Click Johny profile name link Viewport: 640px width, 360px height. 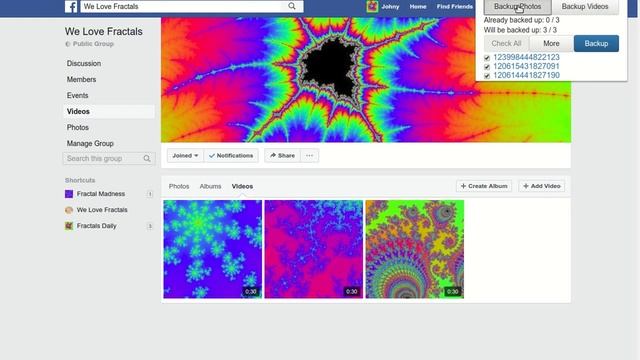click(390, 7)
